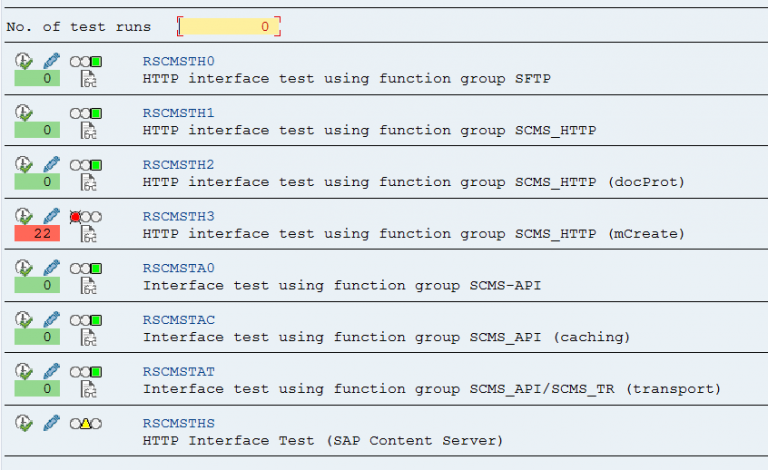Click the No. of test runs input field
This screenshot has width=768, height=470.
tap(229, 26)
